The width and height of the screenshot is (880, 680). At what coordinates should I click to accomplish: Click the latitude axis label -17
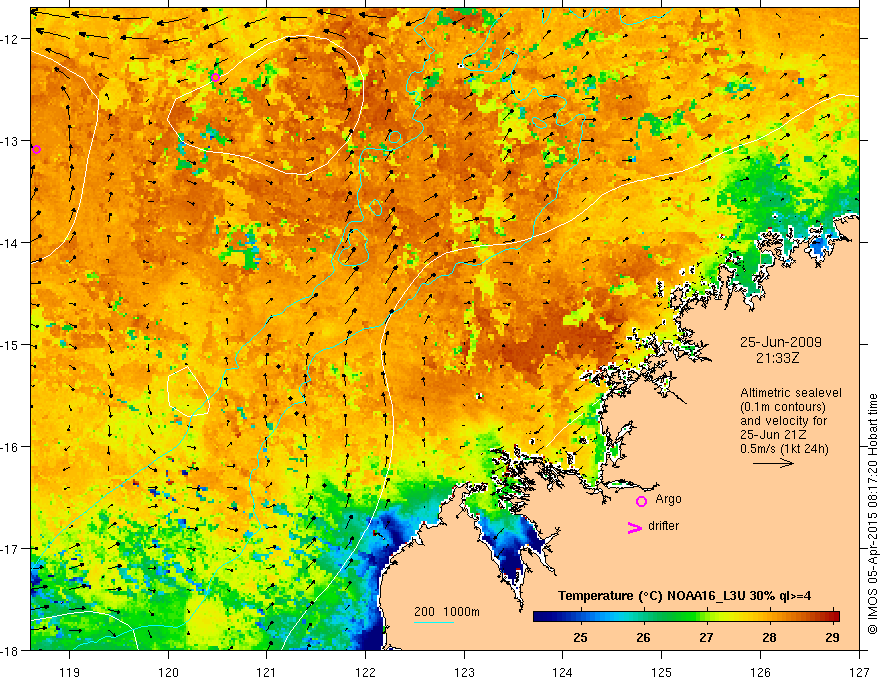[x=11, y=549]
